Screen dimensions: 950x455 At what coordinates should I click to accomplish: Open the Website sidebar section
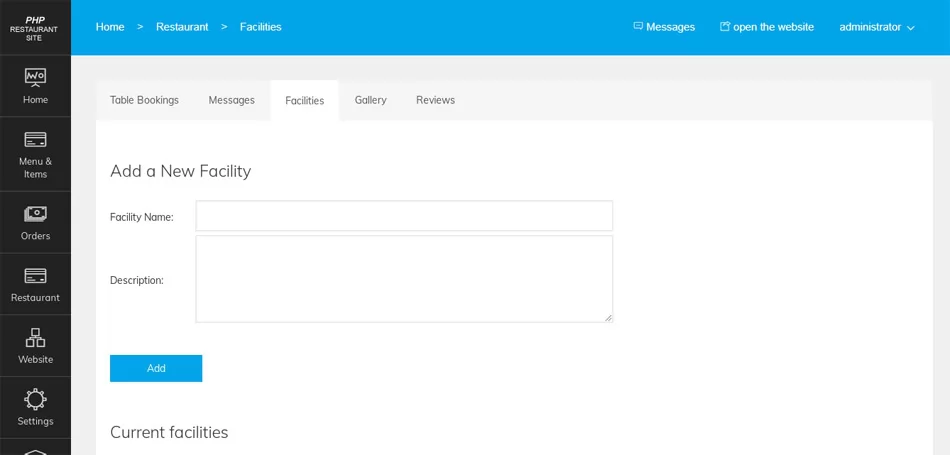pyautogui.click(x=35, y=346)
